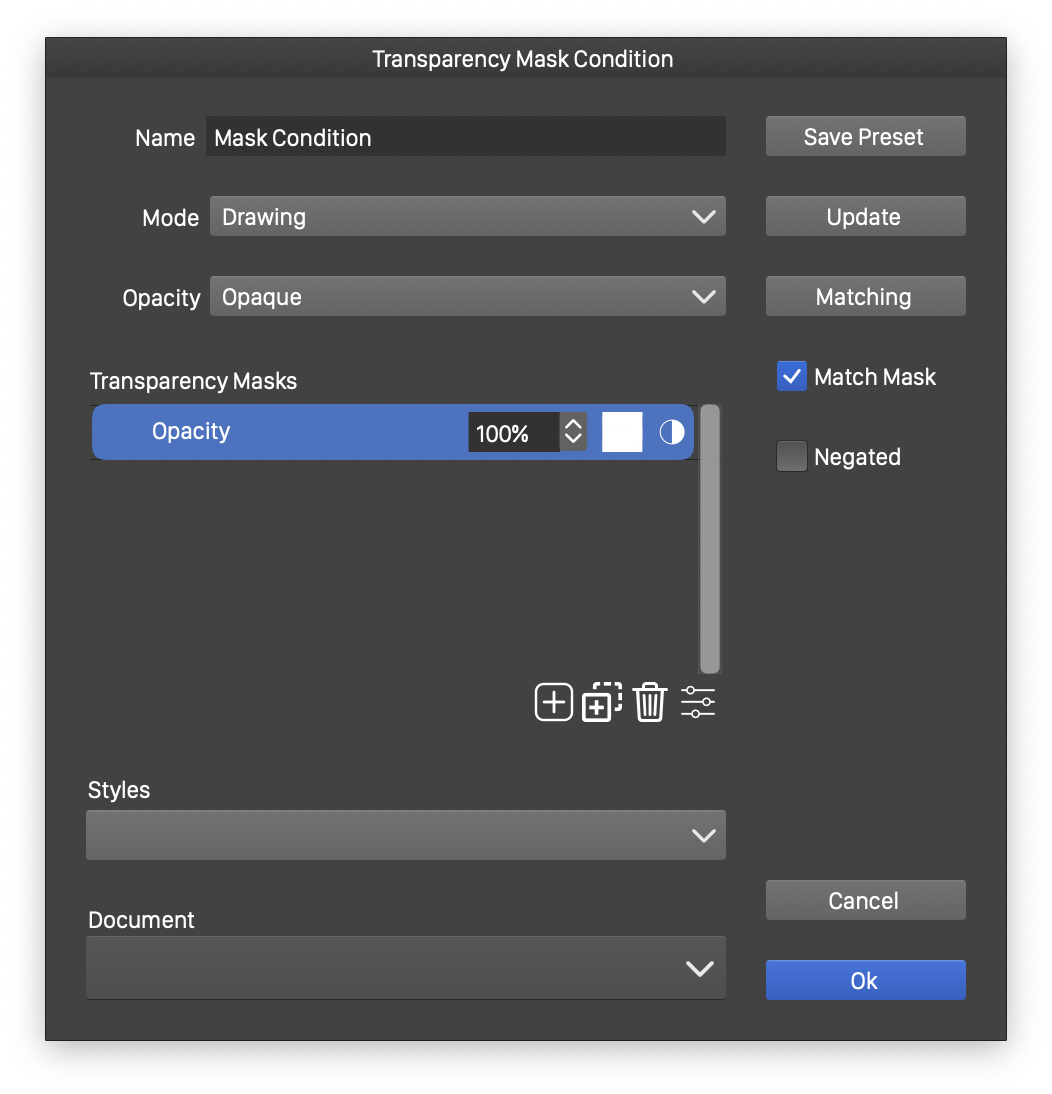Click the add new mask plus icon
This screenshot has width=1052, height=1094.
[554, 702]
